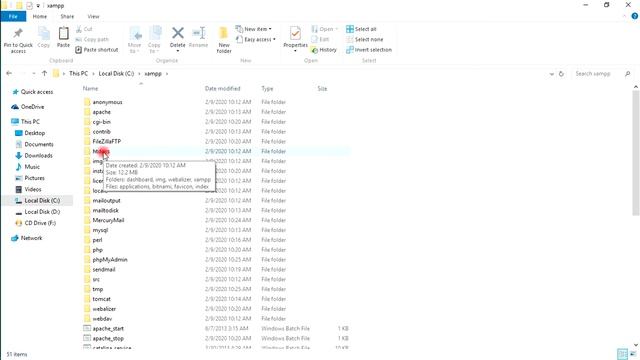Click the search magnifier icon
Image resolution: width=640 pixels, height=360 pixels.
point(628,73)
